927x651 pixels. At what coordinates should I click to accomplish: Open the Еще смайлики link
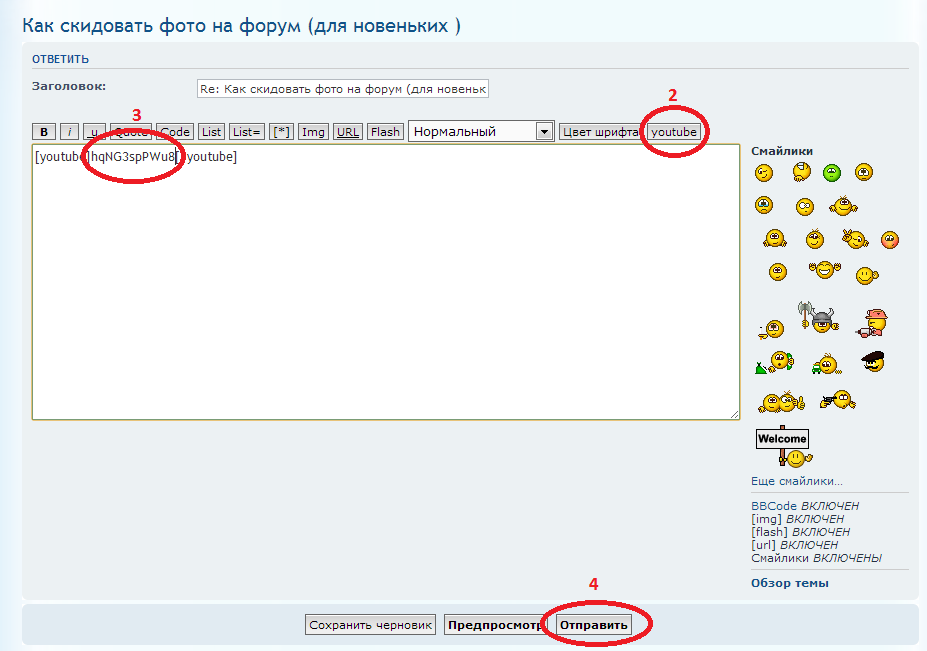pos(796,481)
